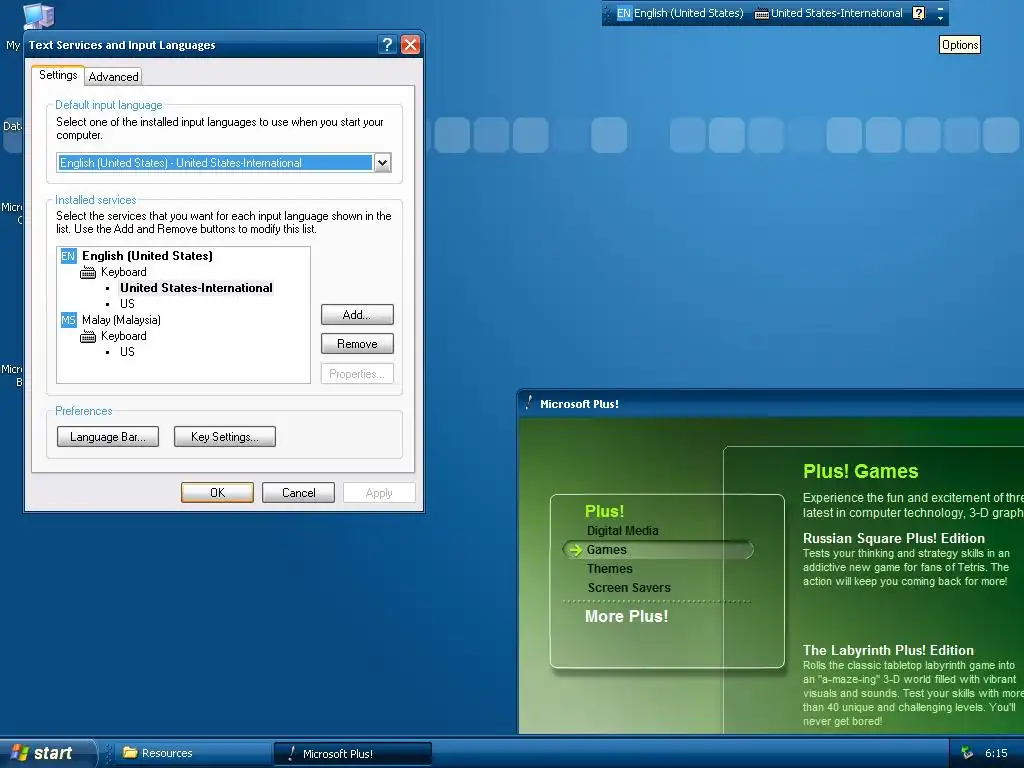This screenshot has height=768, width=1024.
Task: Click the Apply button
Action: (x=379, y=493)
